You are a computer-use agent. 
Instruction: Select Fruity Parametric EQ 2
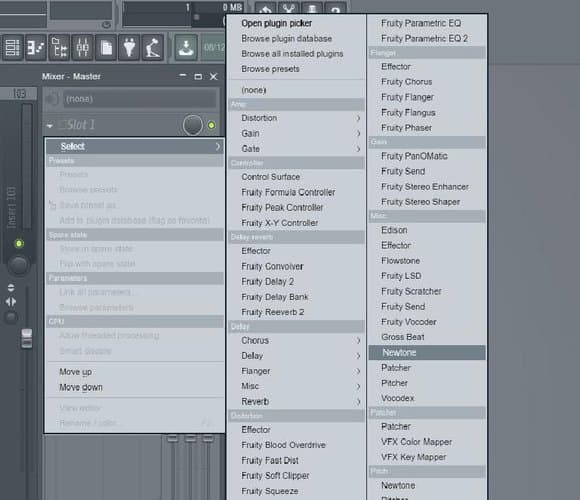click(427, 38)
